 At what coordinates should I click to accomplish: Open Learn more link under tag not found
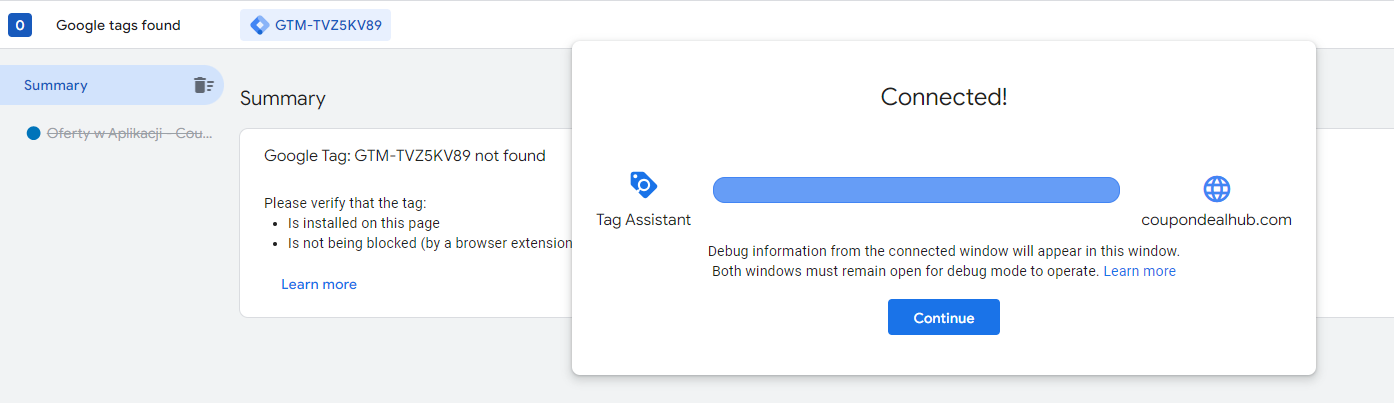pyautogui.click(x=319, y=284)
